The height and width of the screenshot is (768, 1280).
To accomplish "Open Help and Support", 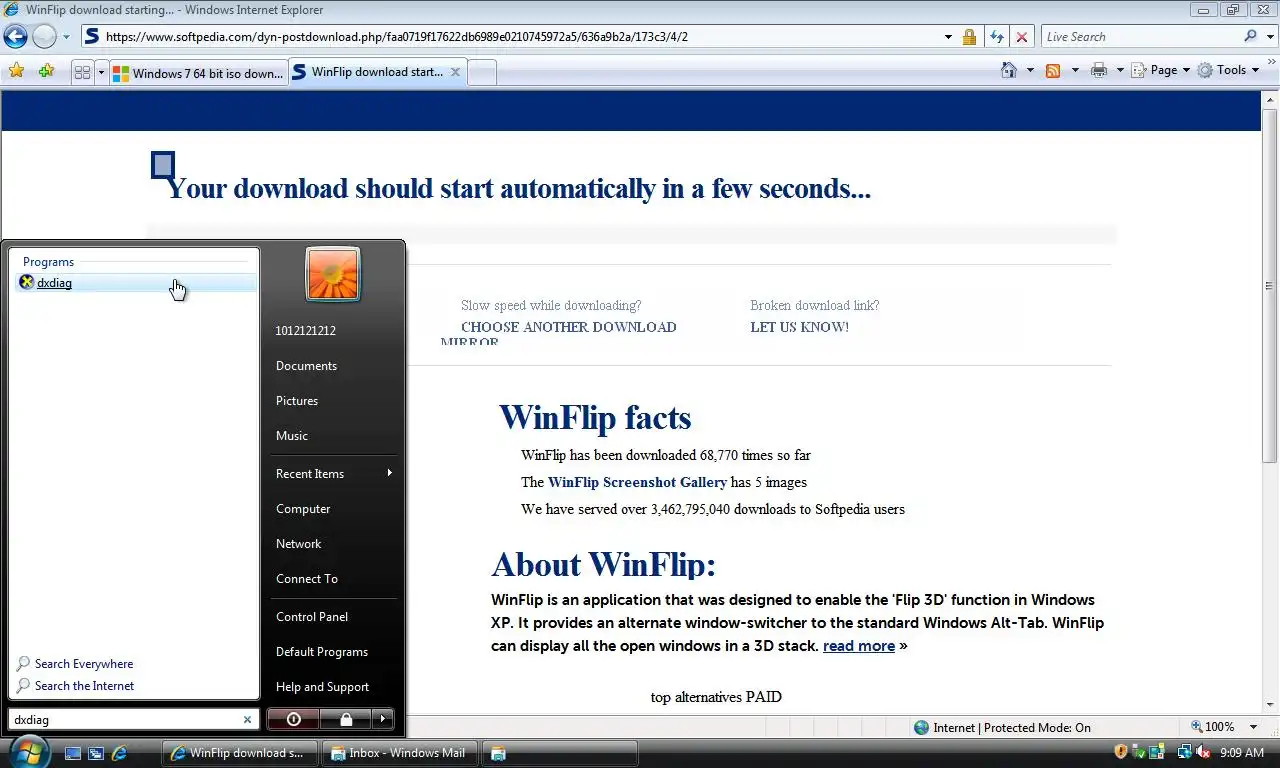I will [x=322, y=686].
